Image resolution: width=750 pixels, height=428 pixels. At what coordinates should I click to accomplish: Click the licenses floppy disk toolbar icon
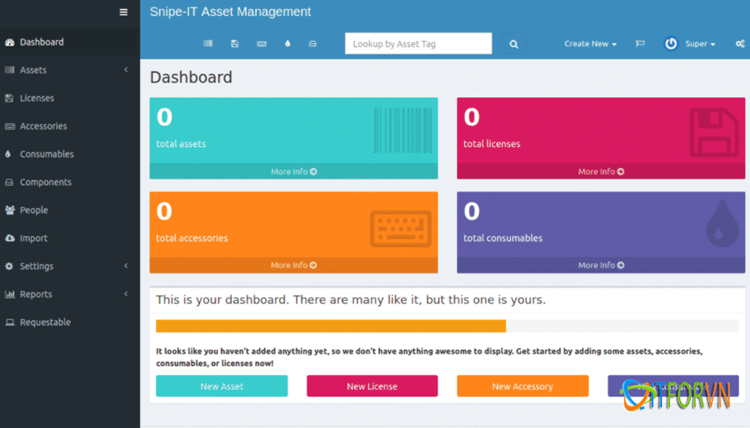235,44
